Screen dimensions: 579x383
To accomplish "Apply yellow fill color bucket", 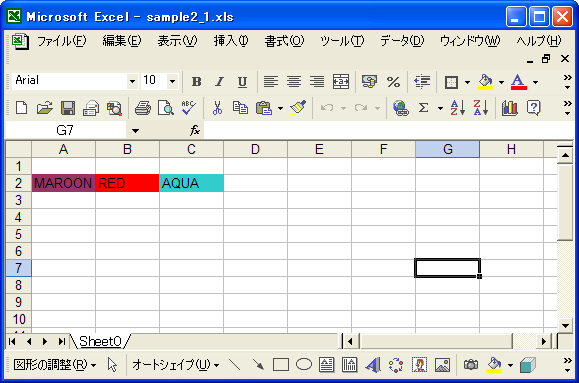I will pyautogui.click(x=485, y=82).
